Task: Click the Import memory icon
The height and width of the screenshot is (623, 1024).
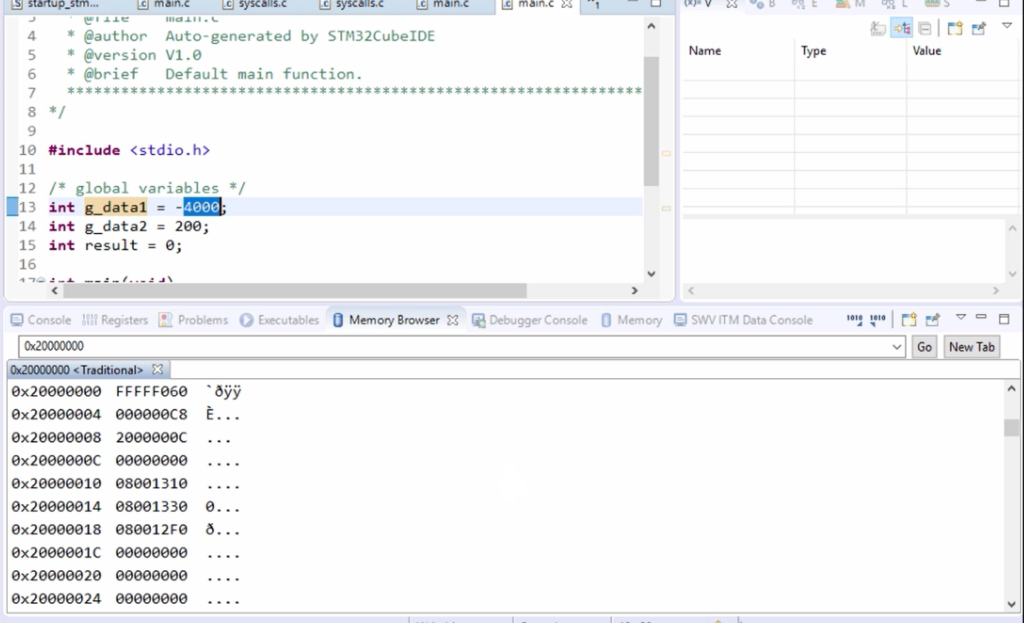Action: pyautogui.click(x=854, y=319)
